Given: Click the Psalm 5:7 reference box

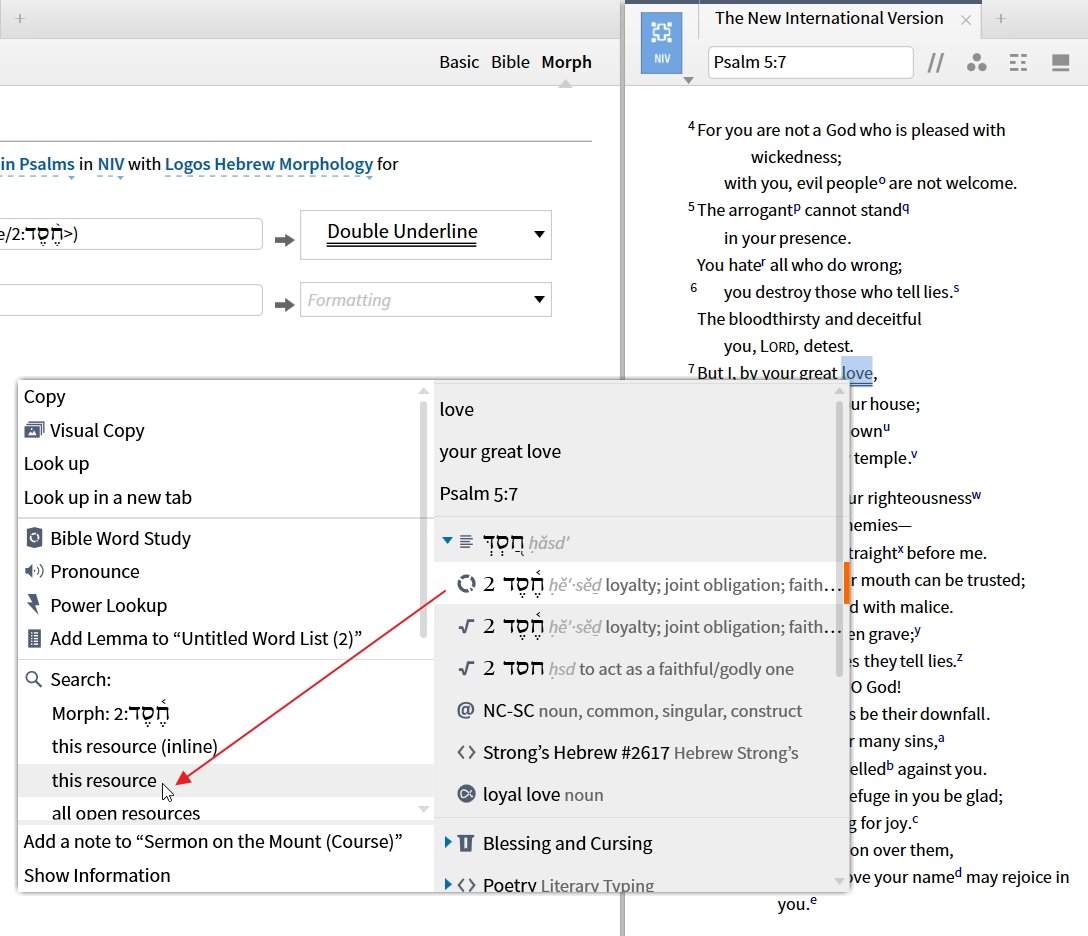Looking at the screenshot, I should pyautogui.click(x=810, y=62).
